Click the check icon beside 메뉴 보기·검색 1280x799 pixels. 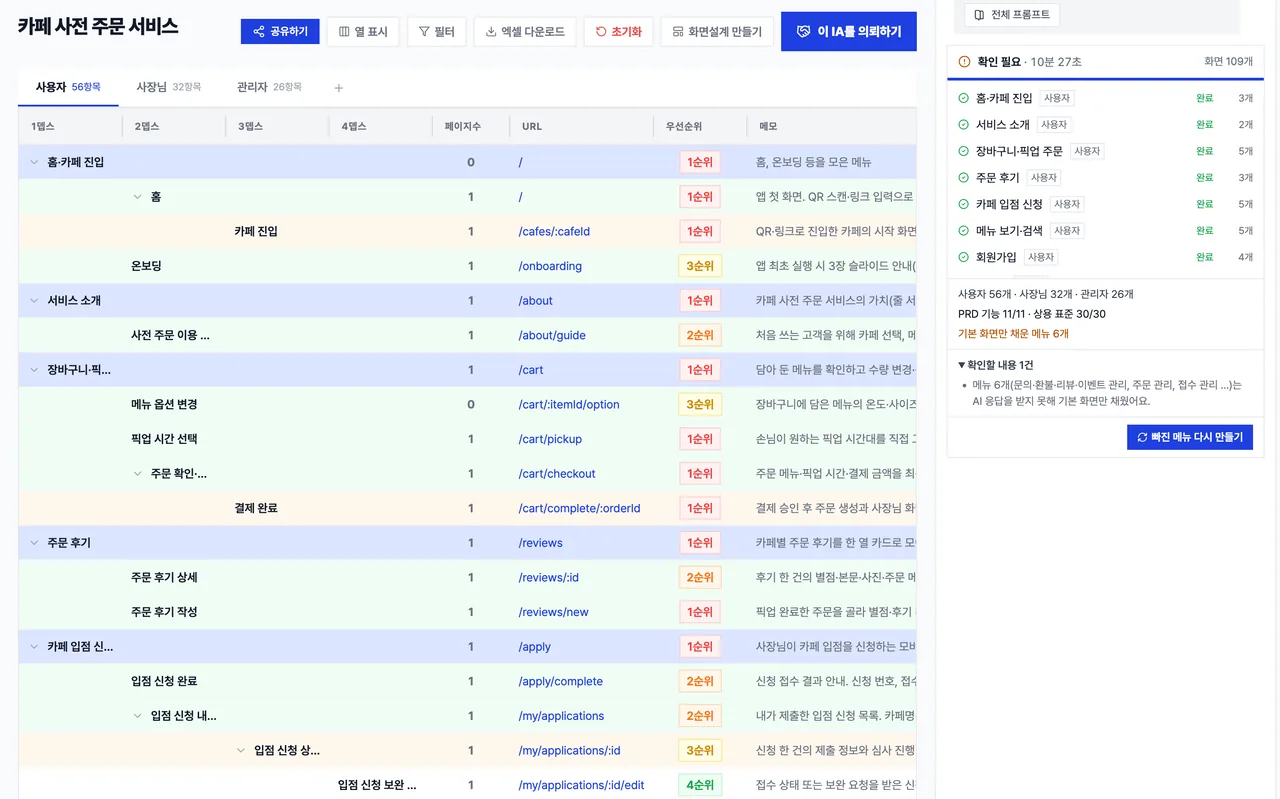[x=964, y=231]
